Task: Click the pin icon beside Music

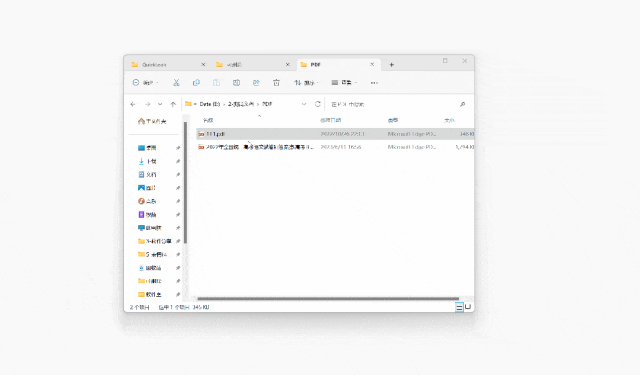Action: [x=178, y=201]
